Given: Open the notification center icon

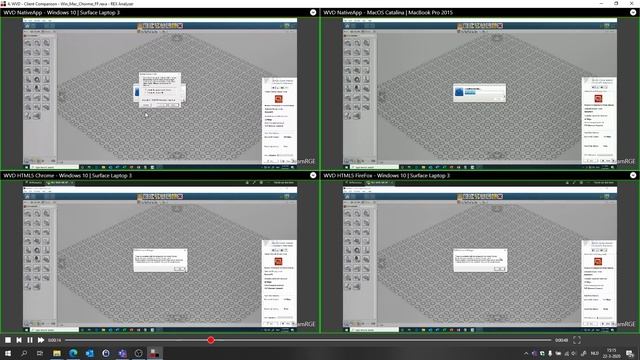Looking at the screenshot, I should [630, 353].
